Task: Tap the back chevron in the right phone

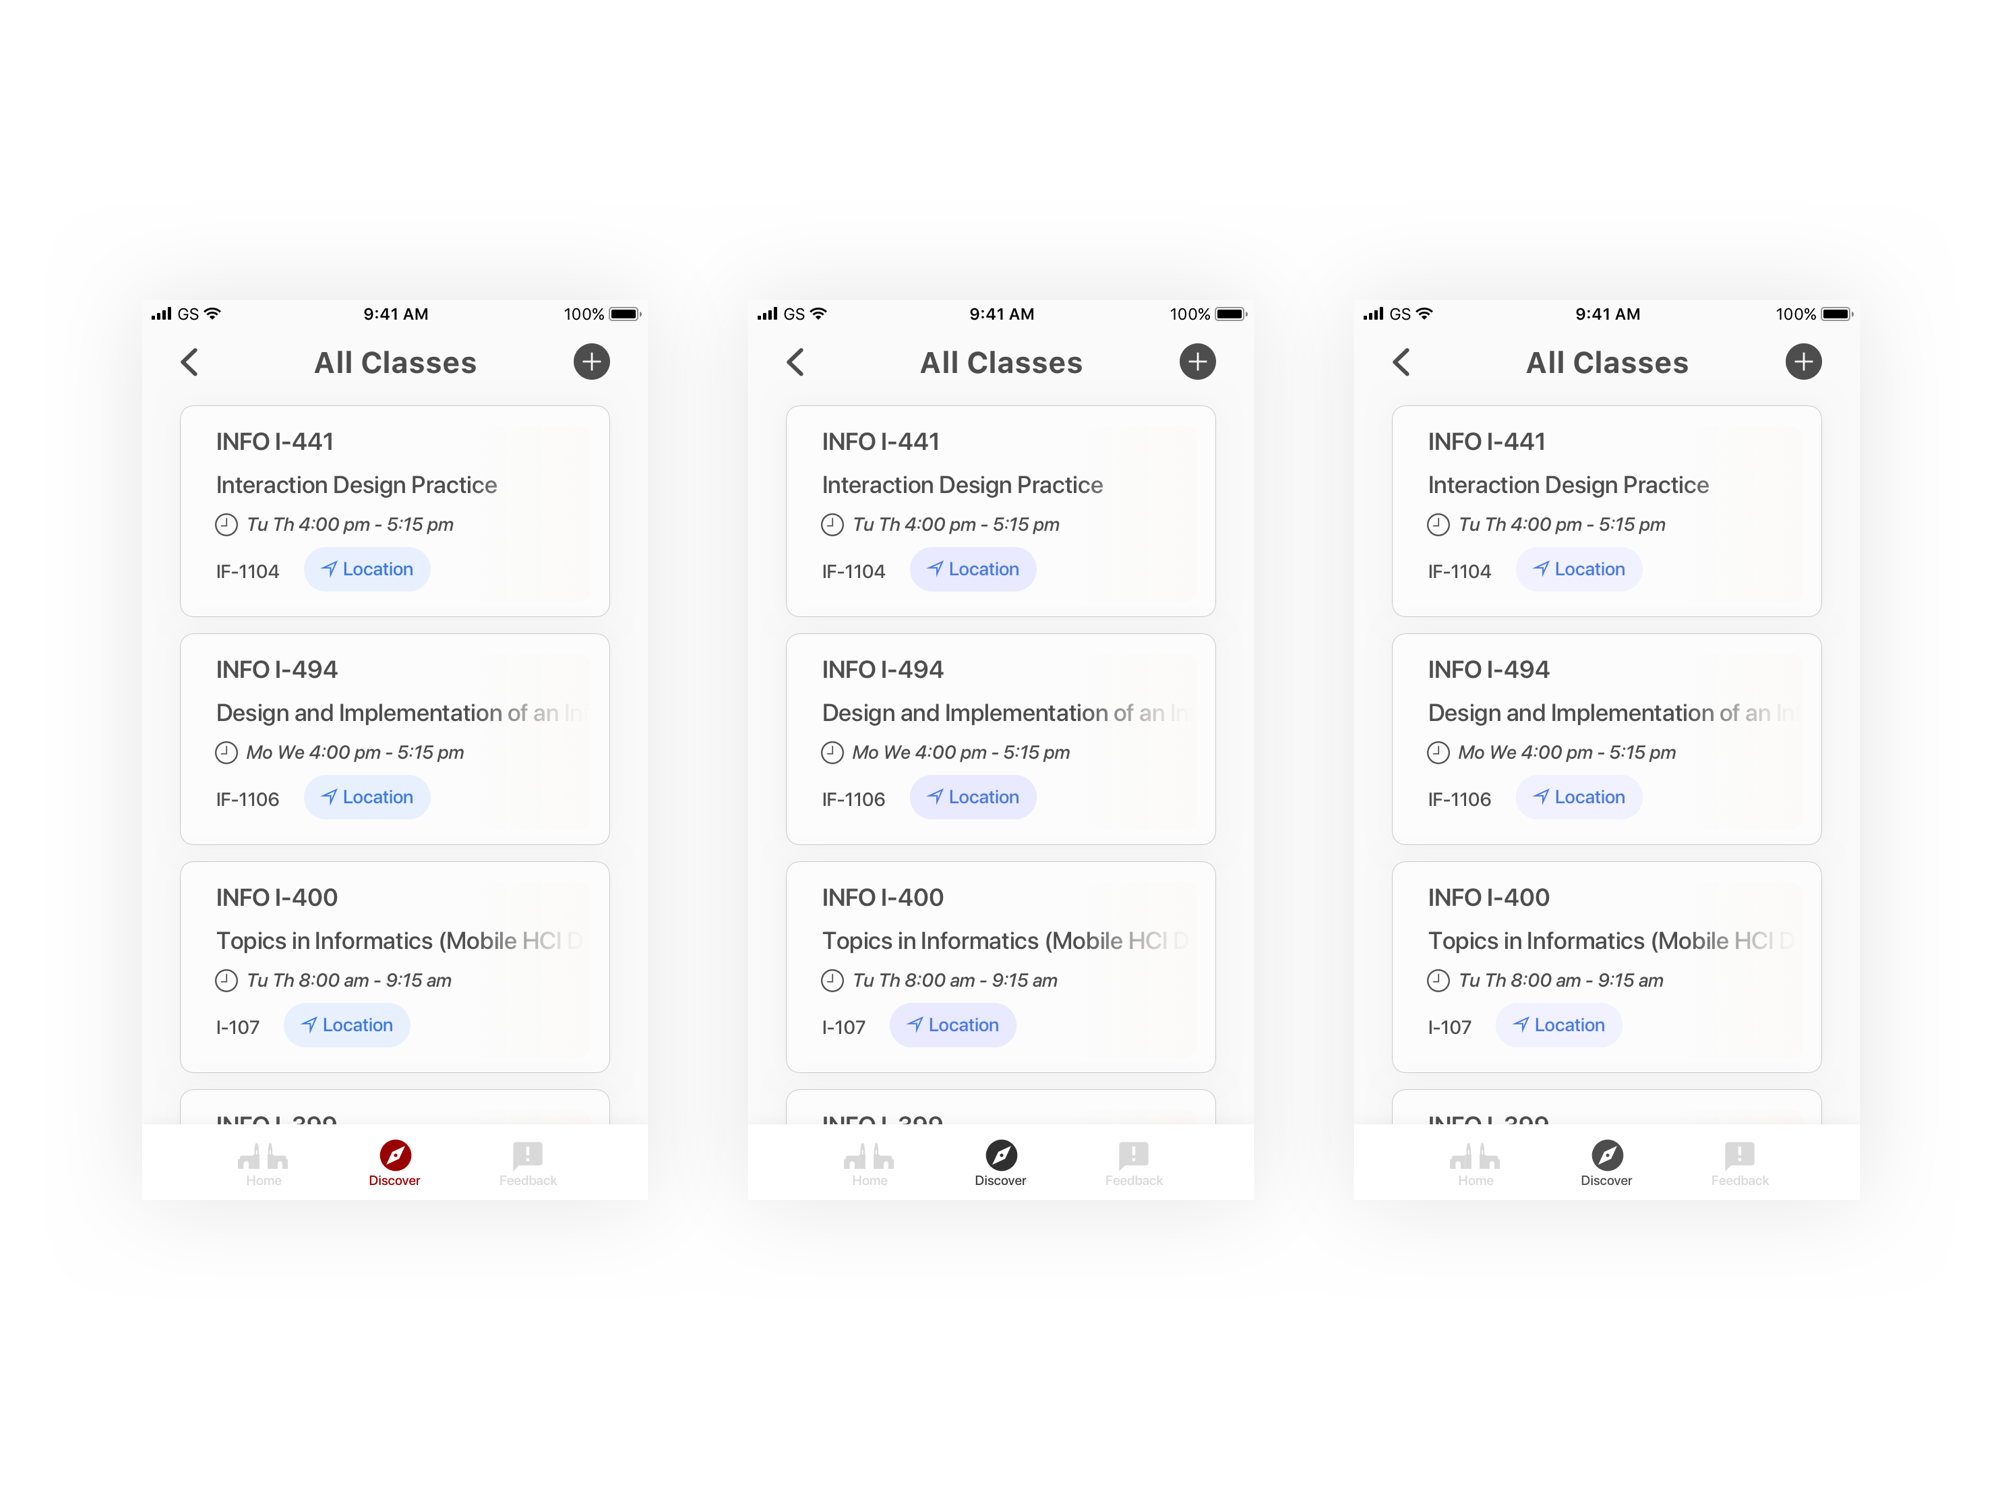Action: click(x=1402, y=362)
